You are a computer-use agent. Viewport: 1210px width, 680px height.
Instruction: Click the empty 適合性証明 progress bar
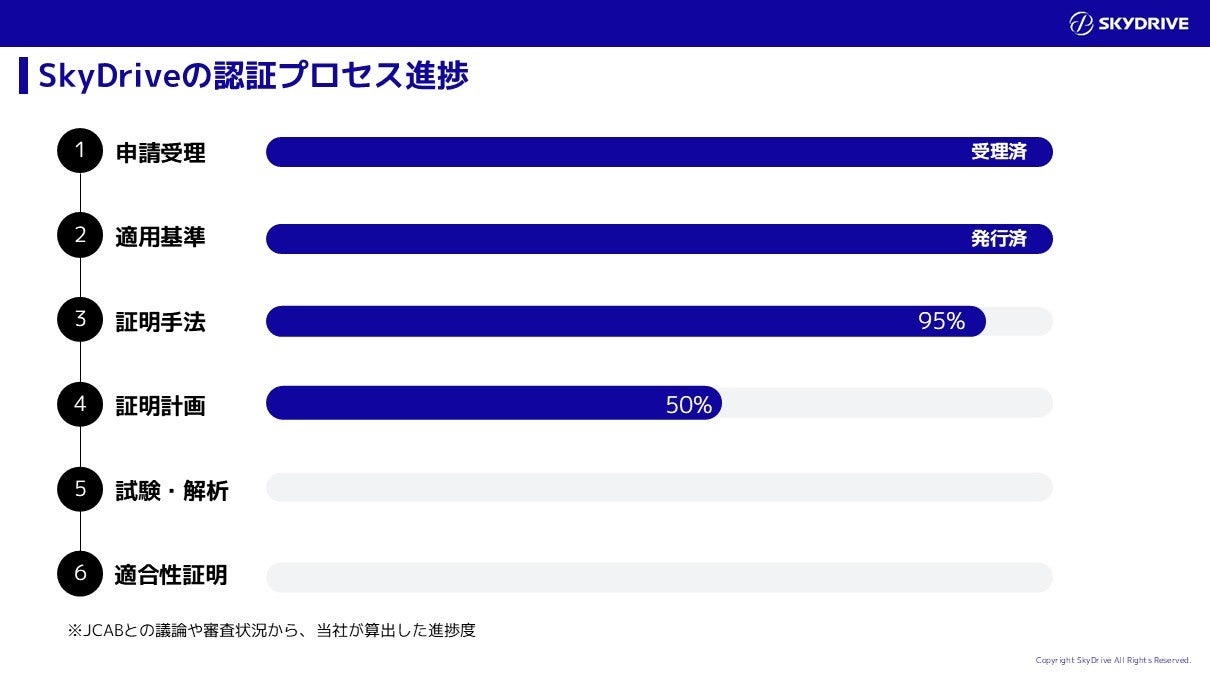coord(659,577)
